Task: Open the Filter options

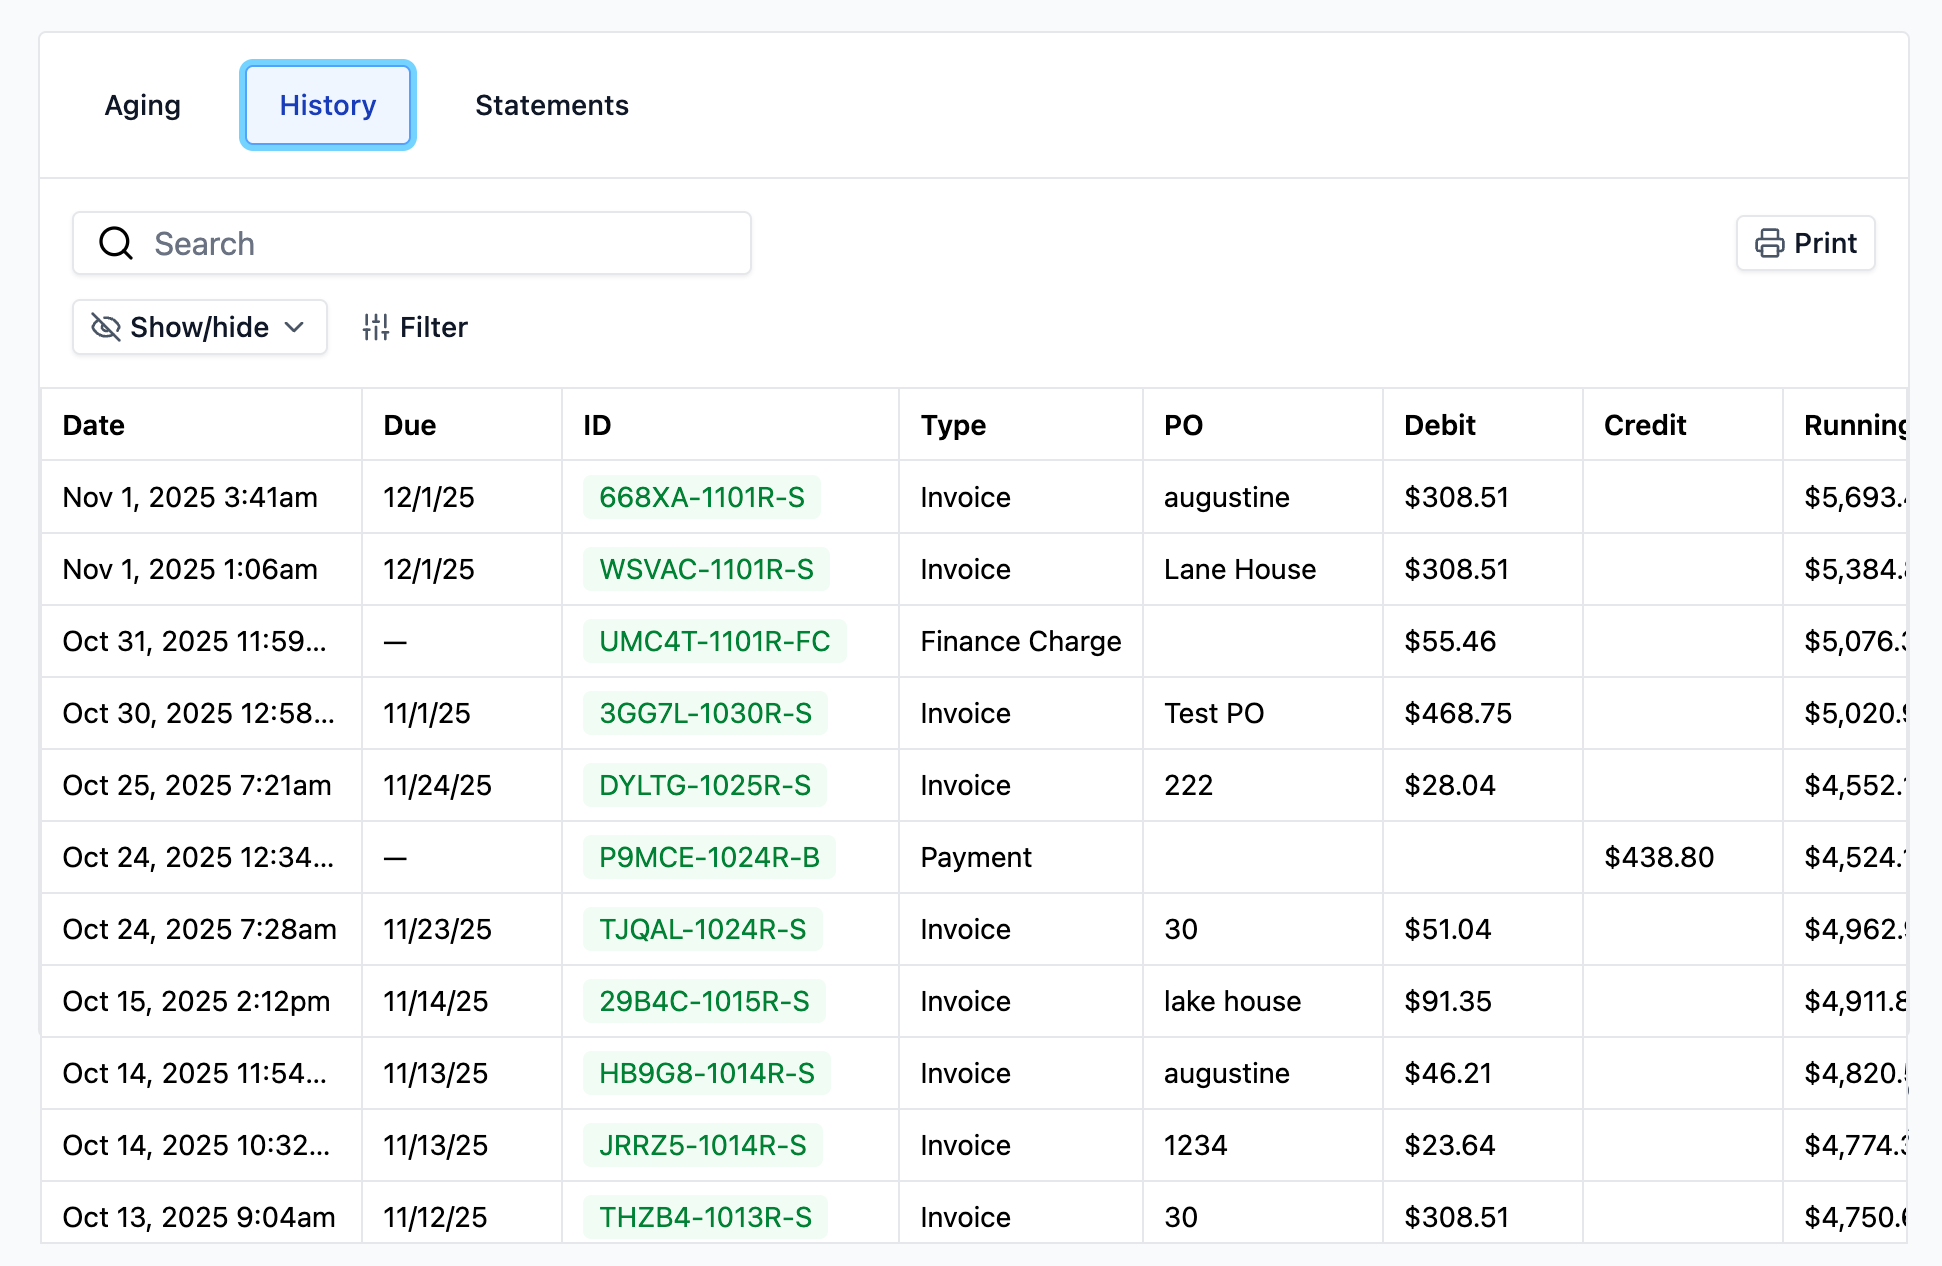Action: pyautogui.click(x=415, y=327)
